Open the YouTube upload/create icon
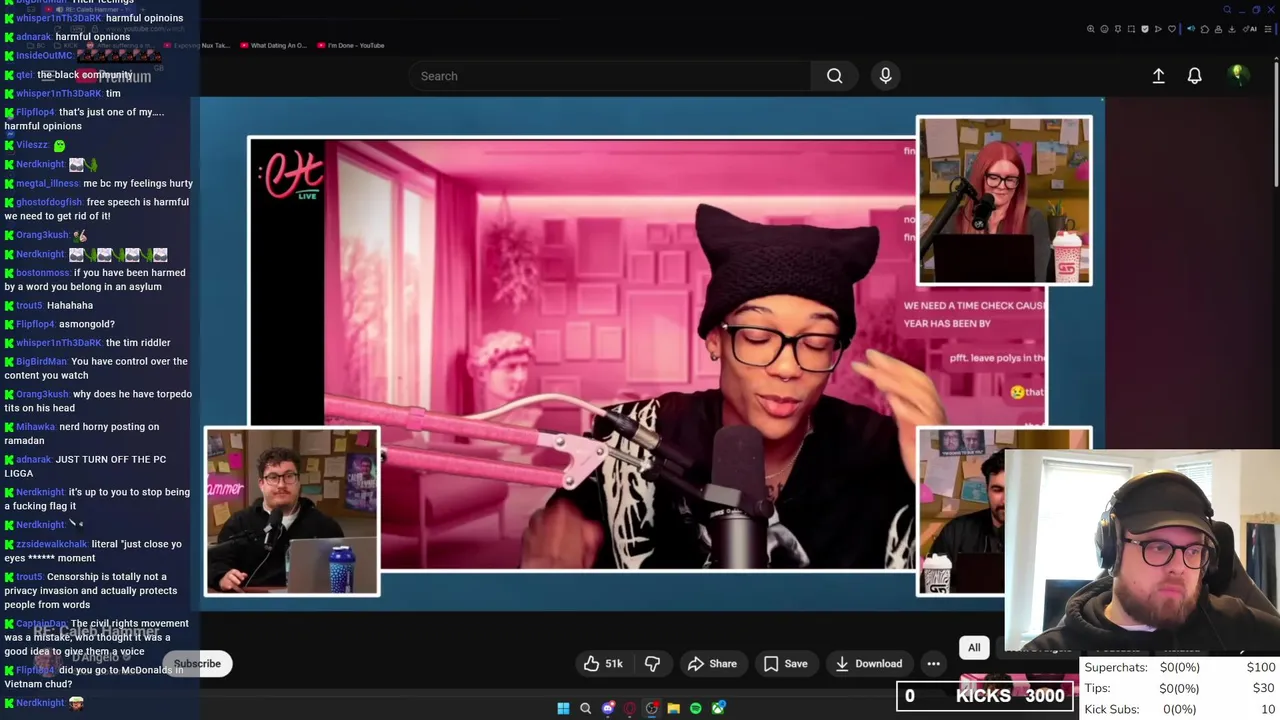 tap(1158, 76)
